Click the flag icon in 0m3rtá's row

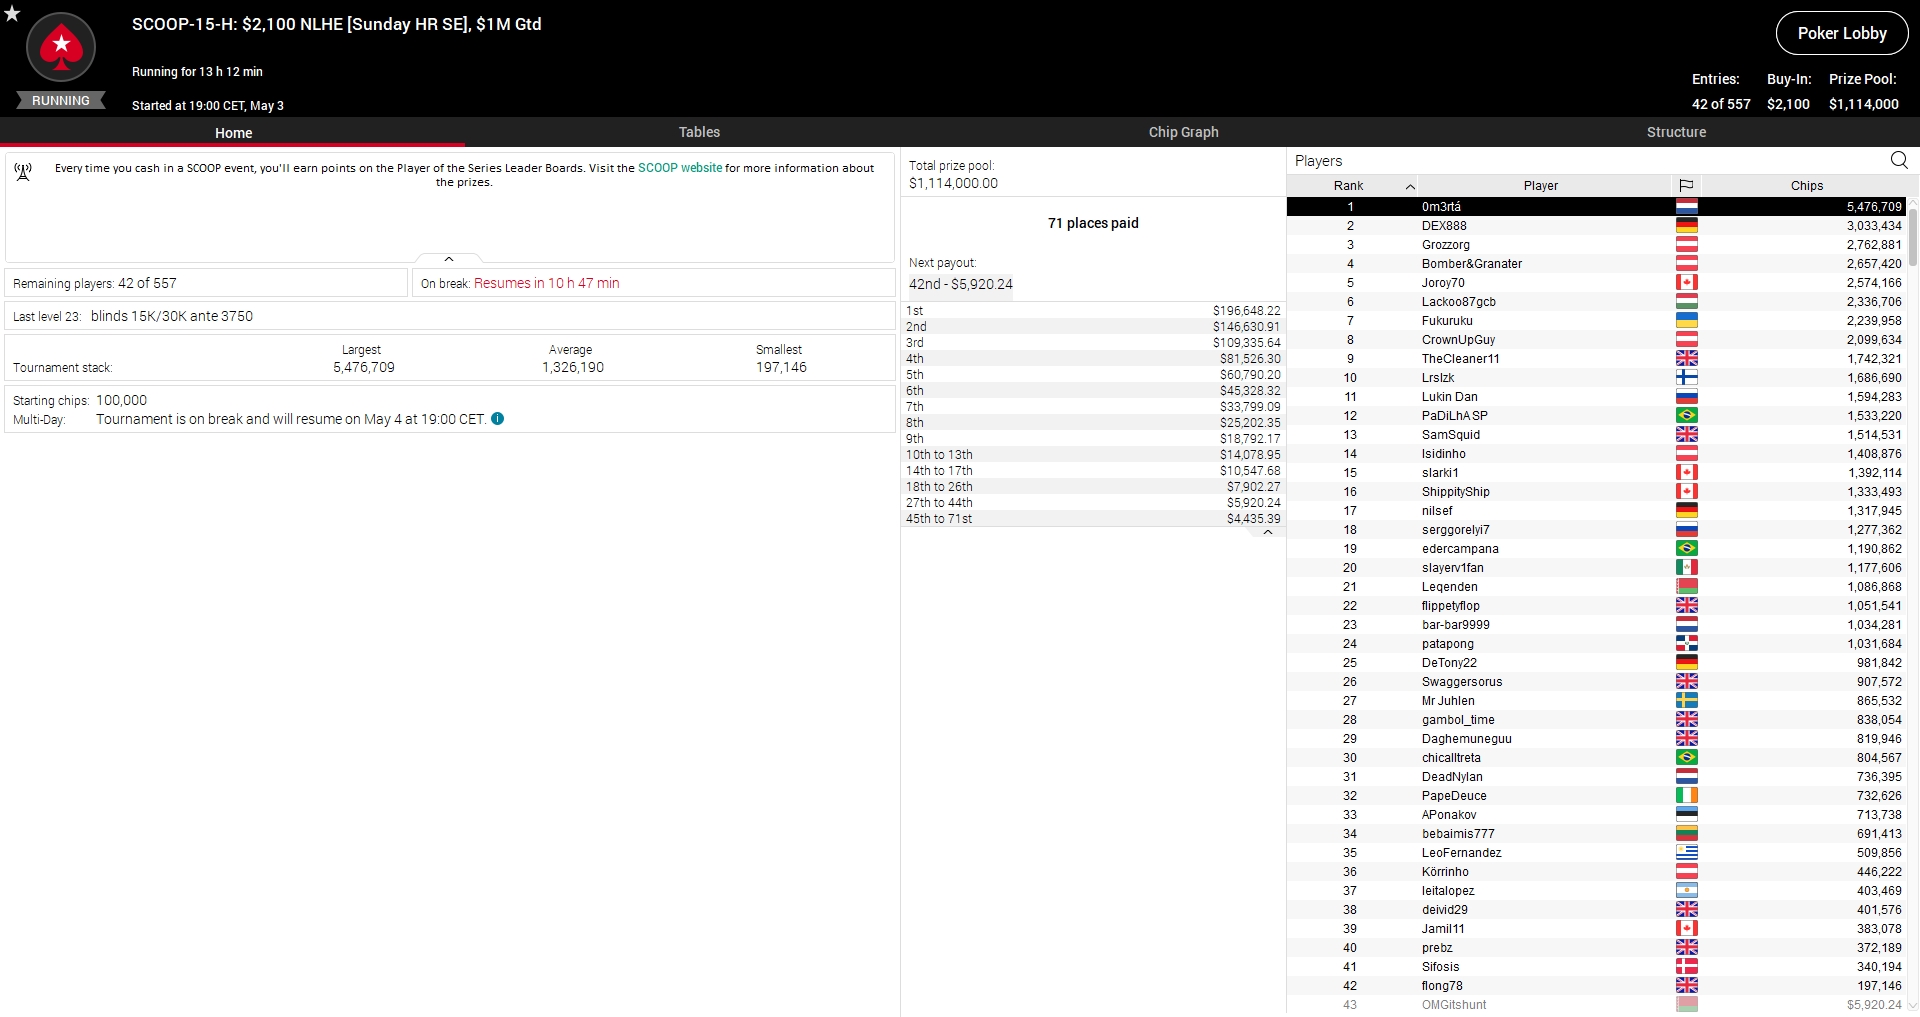tap(1687, 207)
